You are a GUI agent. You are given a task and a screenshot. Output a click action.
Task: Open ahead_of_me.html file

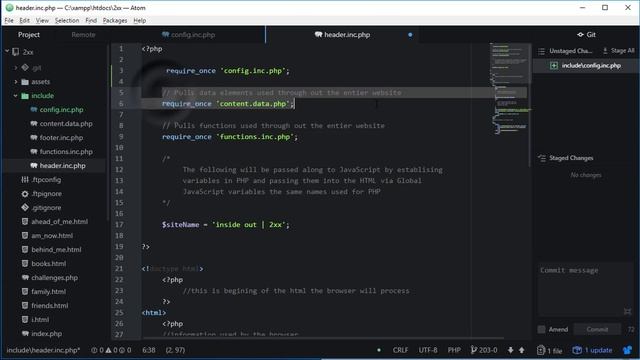click(60, 222)
